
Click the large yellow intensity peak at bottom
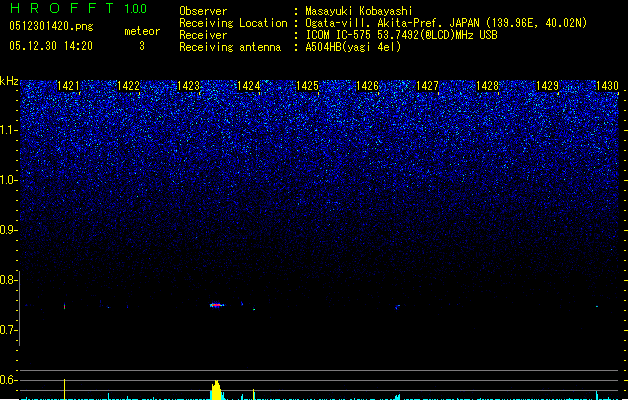pyautogui.click(x=217, y=390)
